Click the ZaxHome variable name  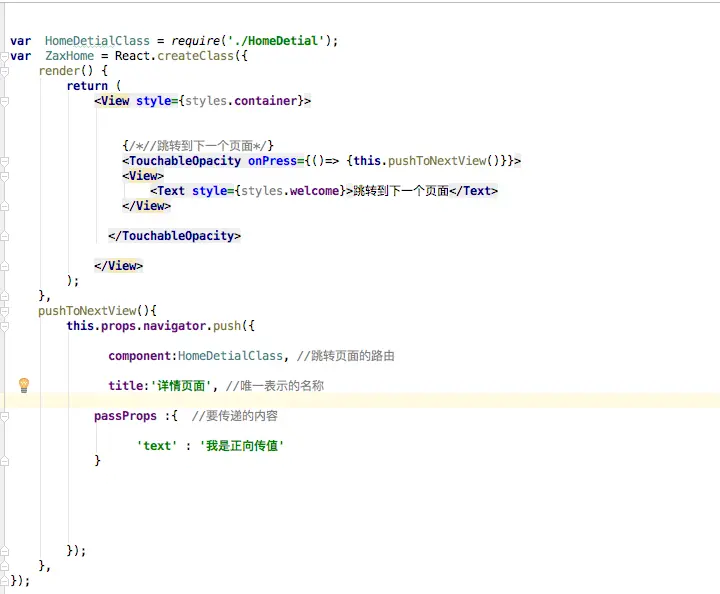pos(69,56)
